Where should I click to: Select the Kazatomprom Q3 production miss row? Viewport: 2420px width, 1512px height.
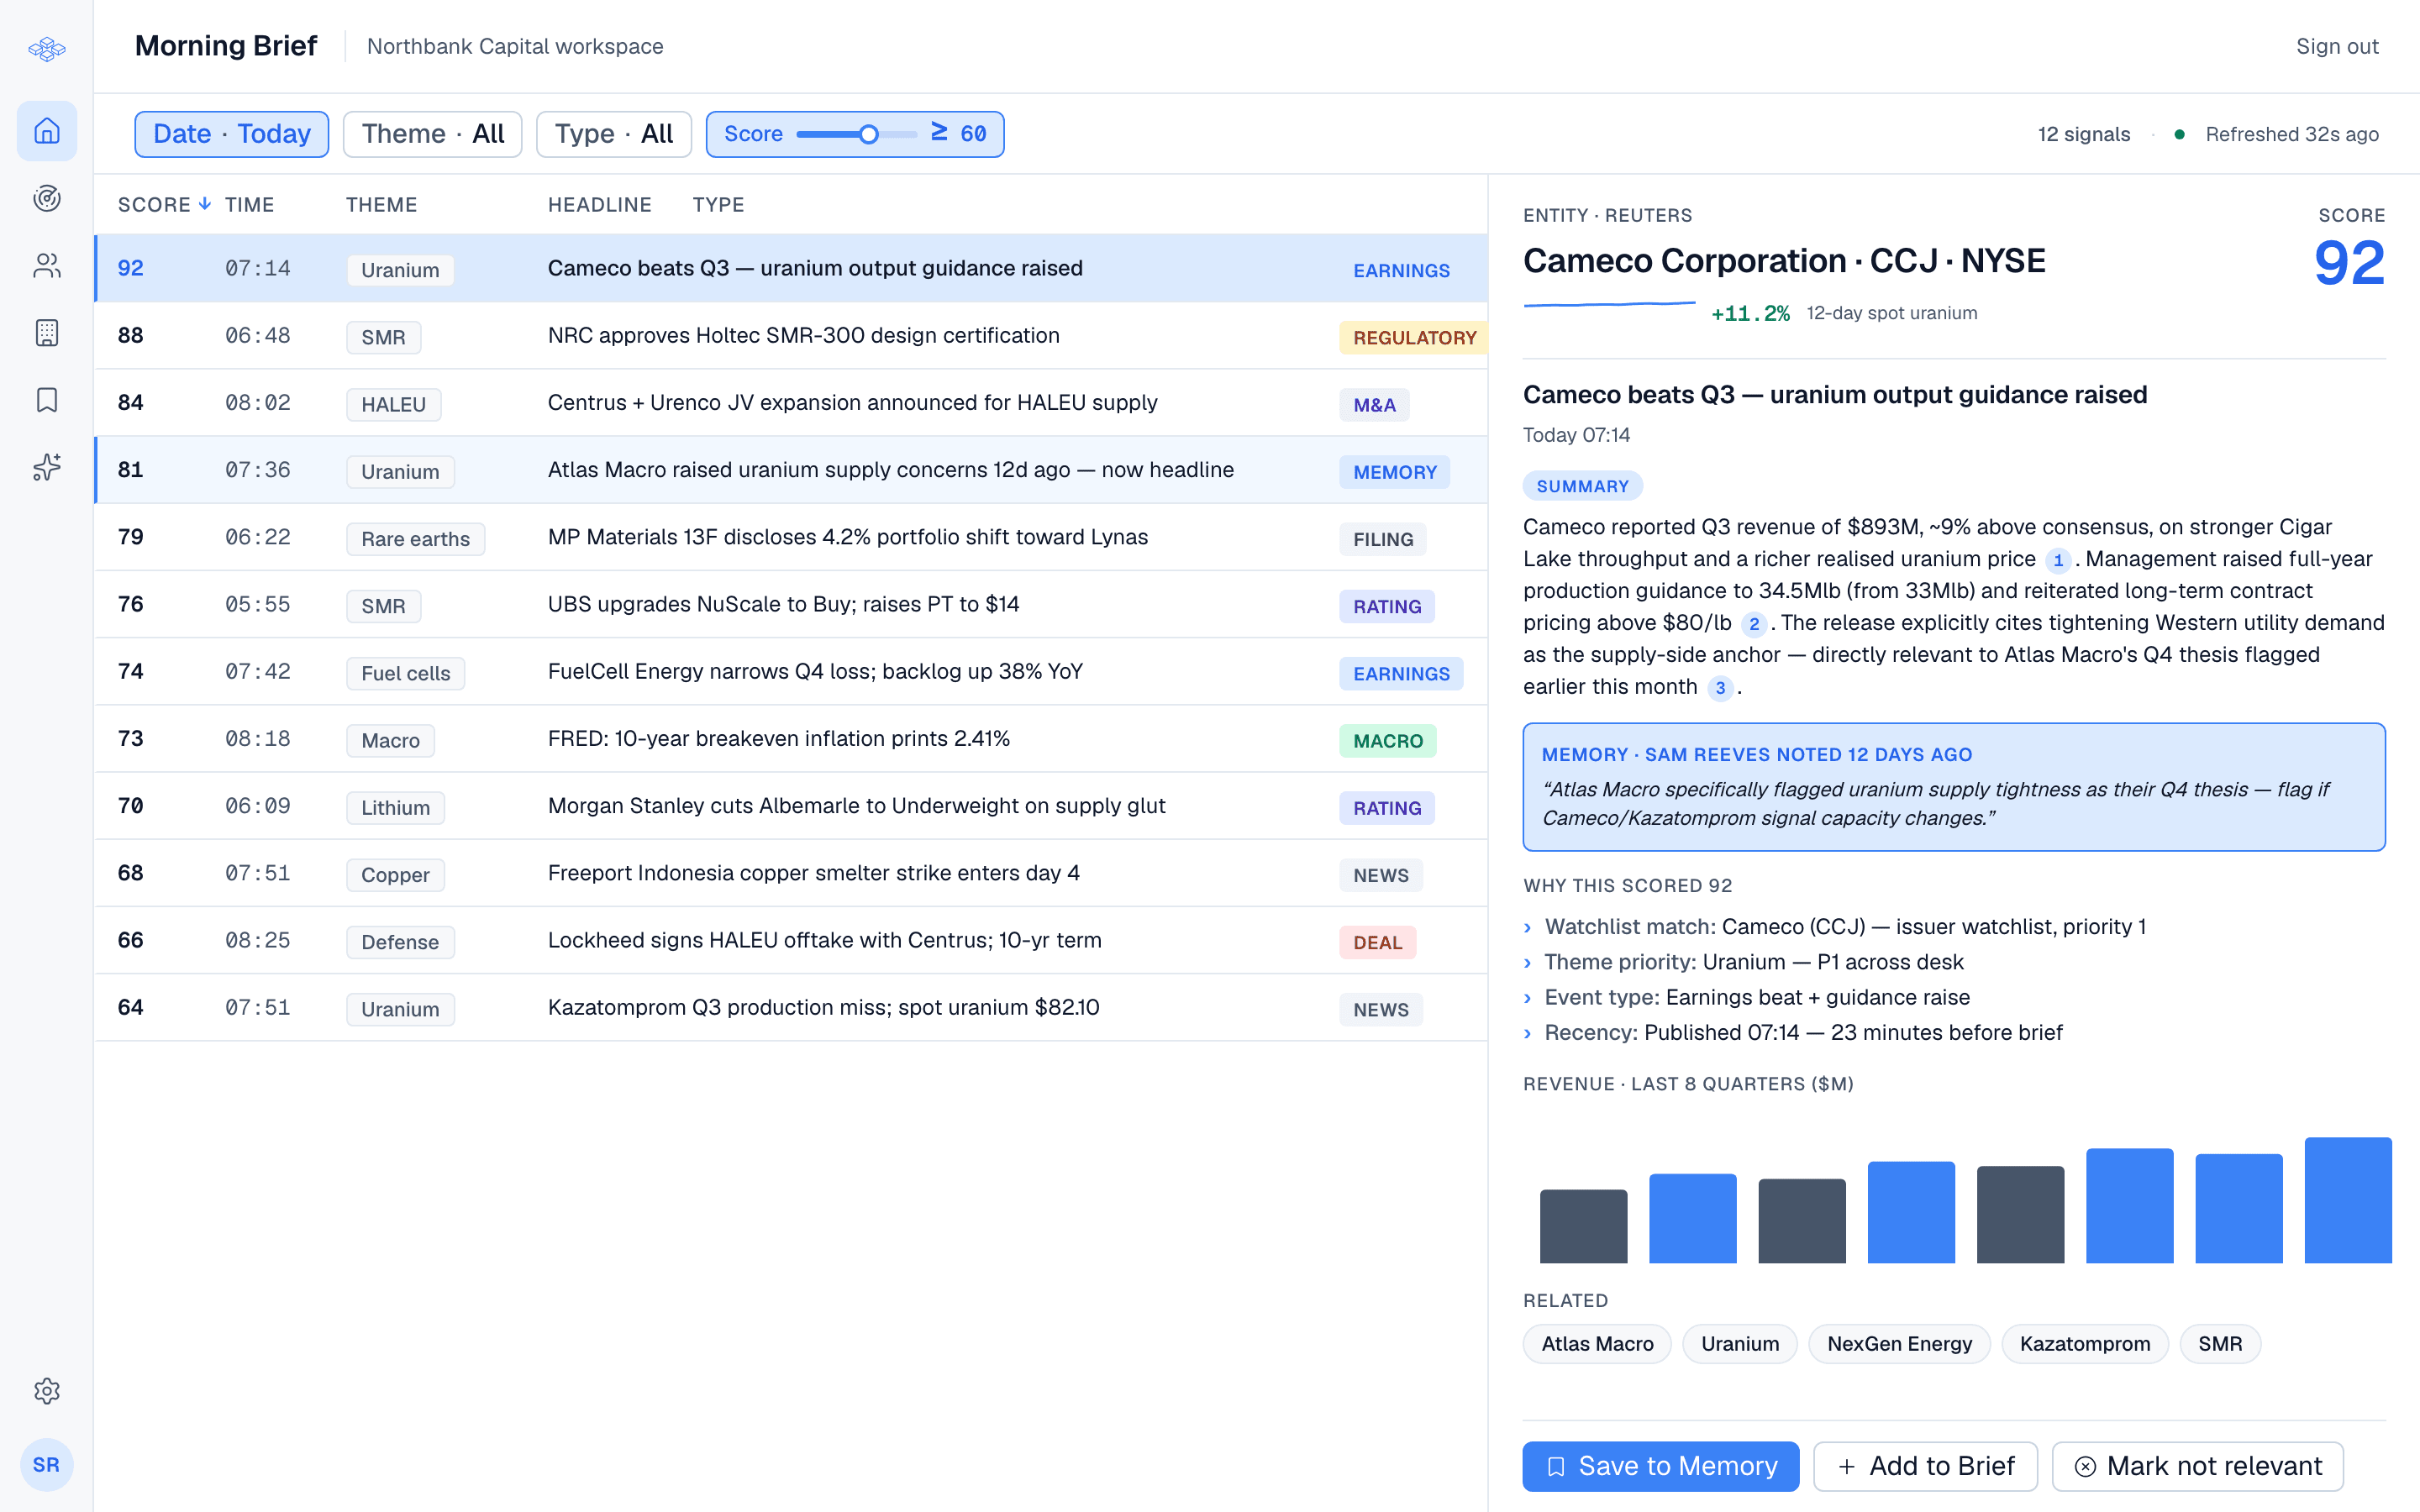point(791,1007)
